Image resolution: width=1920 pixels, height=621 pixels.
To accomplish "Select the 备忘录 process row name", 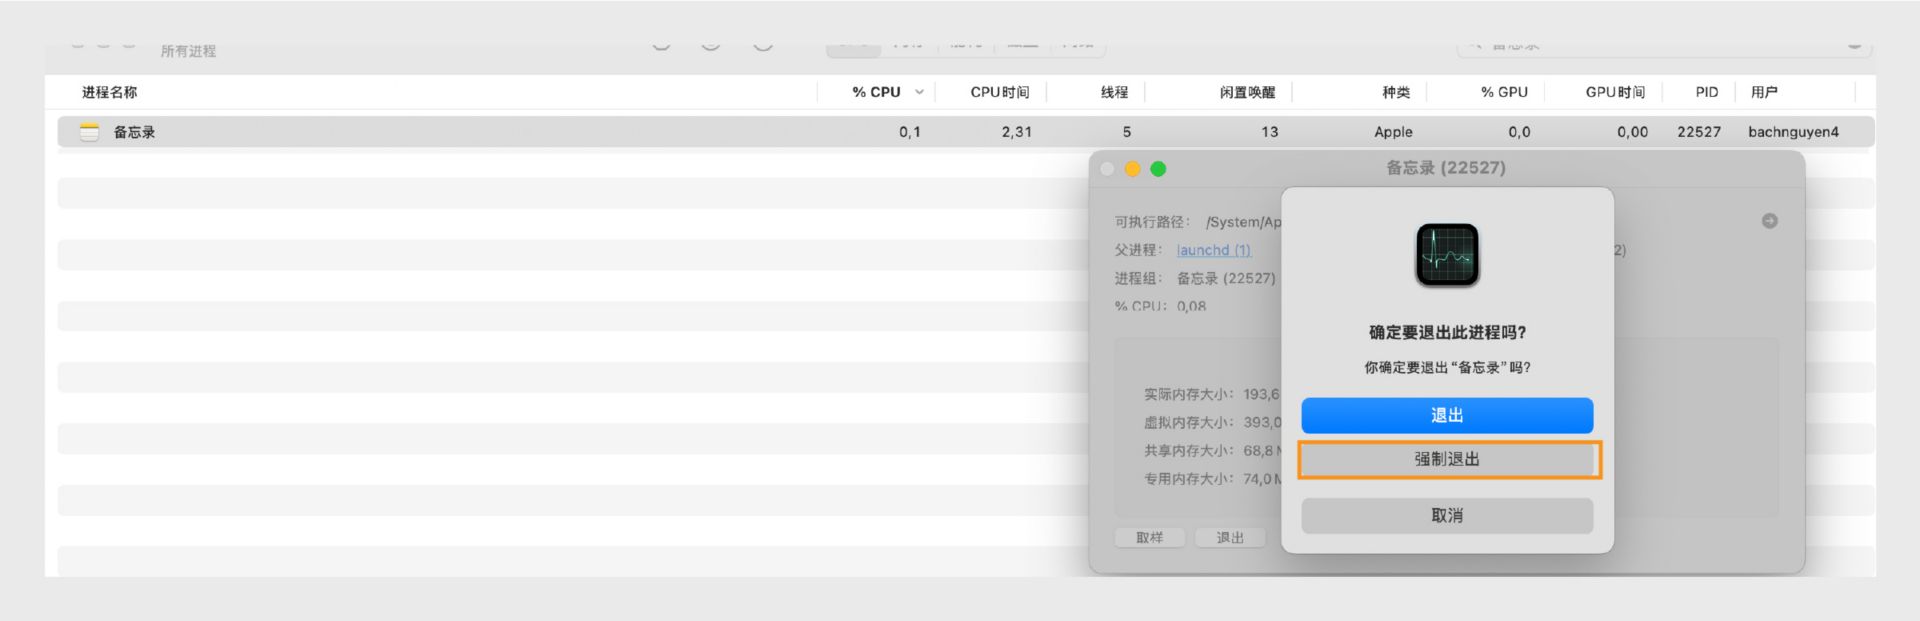I will coord(134,132).
